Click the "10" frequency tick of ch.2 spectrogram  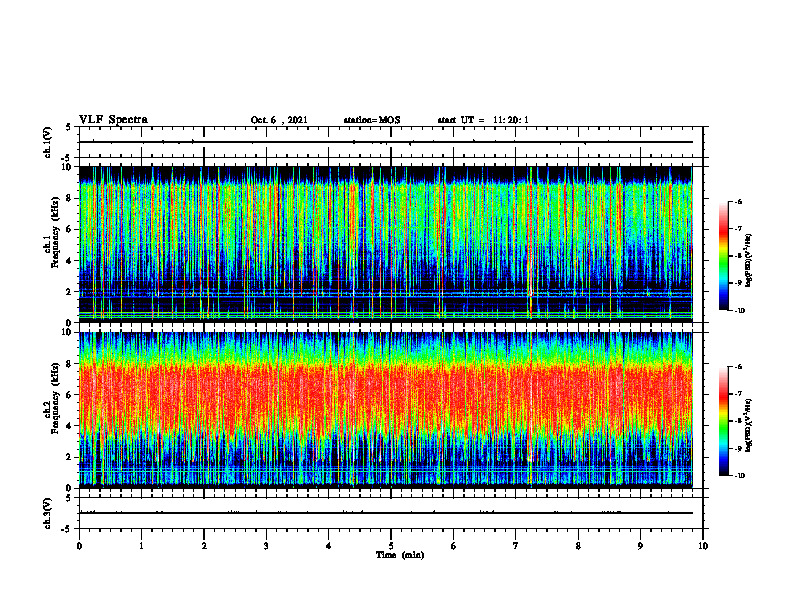(x=68, y=333)
